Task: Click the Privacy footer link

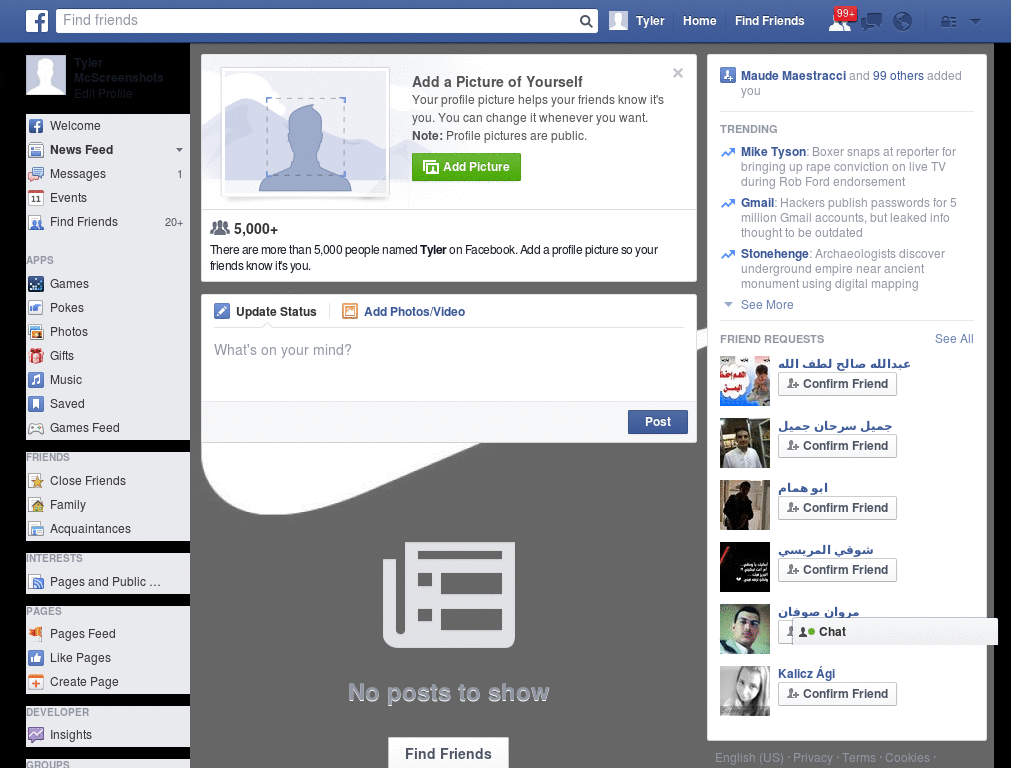Action: [x=812, y=758]
